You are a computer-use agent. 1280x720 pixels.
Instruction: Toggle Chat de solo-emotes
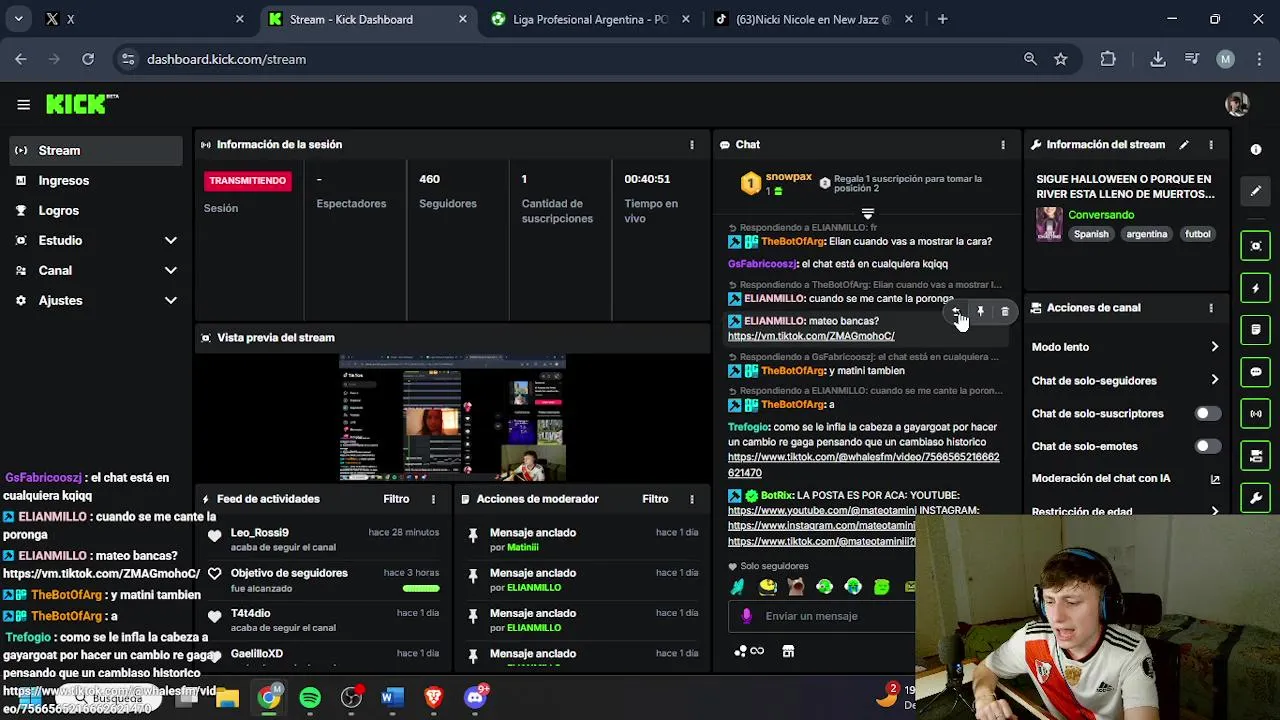pos(1208,446)
